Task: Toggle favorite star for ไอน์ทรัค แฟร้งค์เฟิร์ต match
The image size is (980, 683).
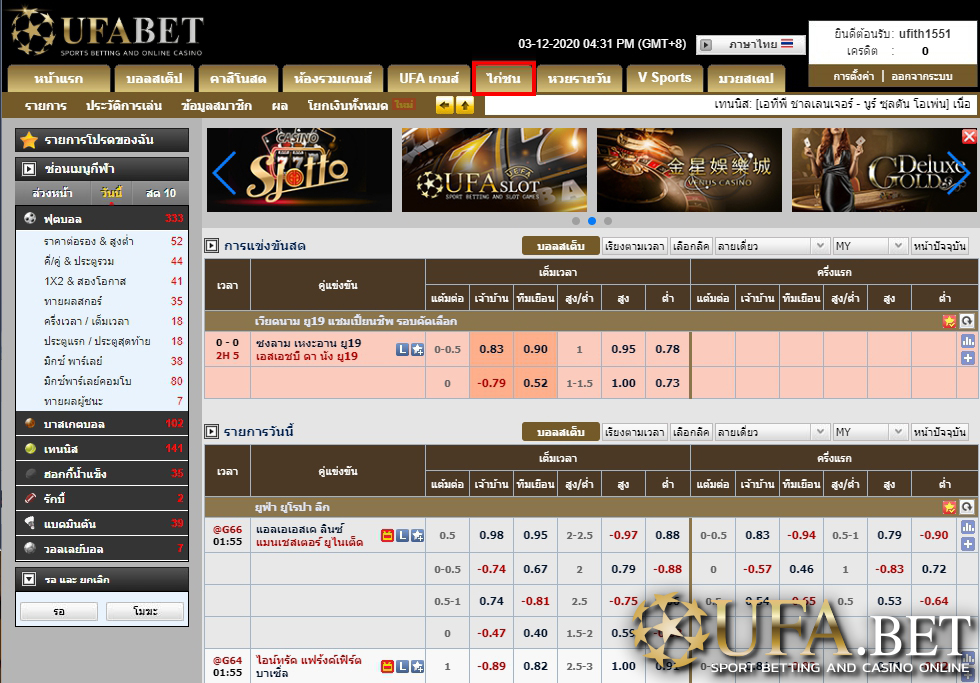Action: 418,667
